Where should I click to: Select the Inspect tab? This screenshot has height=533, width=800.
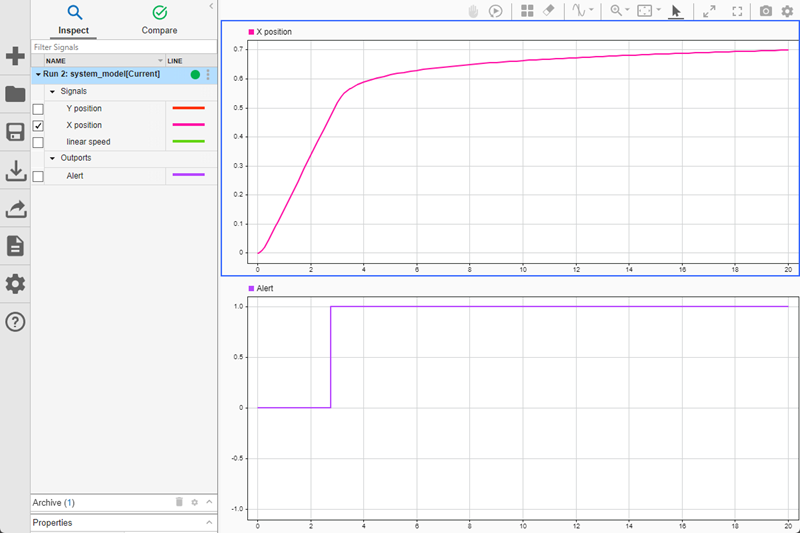[73, 20]
